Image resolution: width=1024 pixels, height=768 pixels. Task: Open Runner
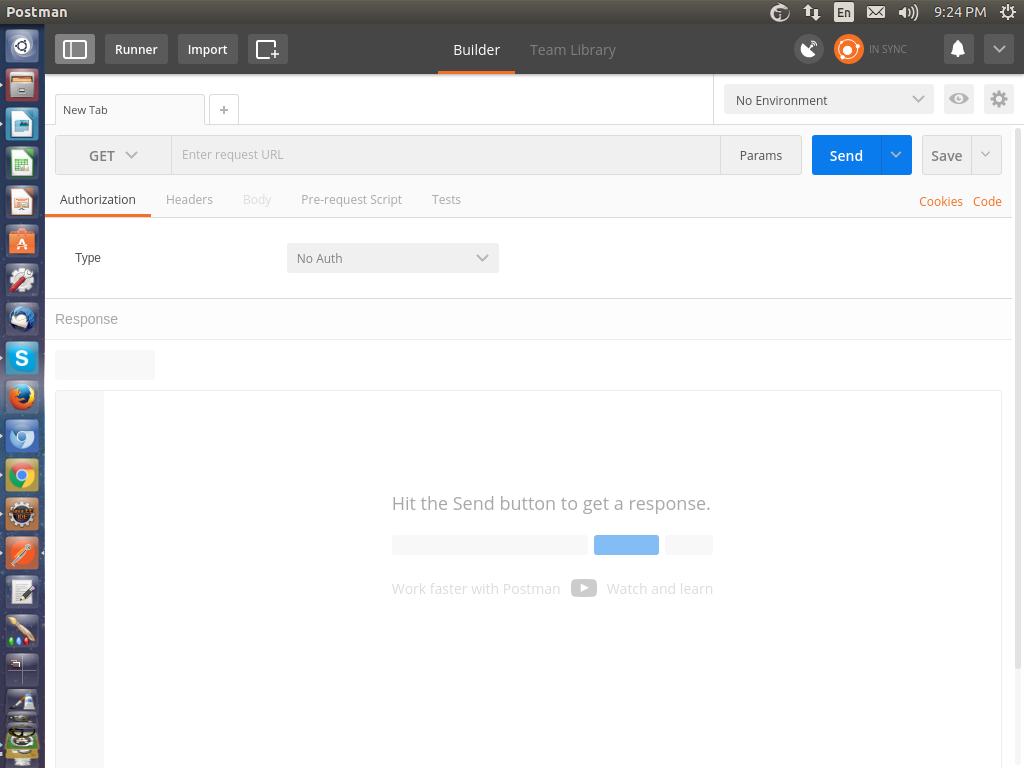pos(136,49)
